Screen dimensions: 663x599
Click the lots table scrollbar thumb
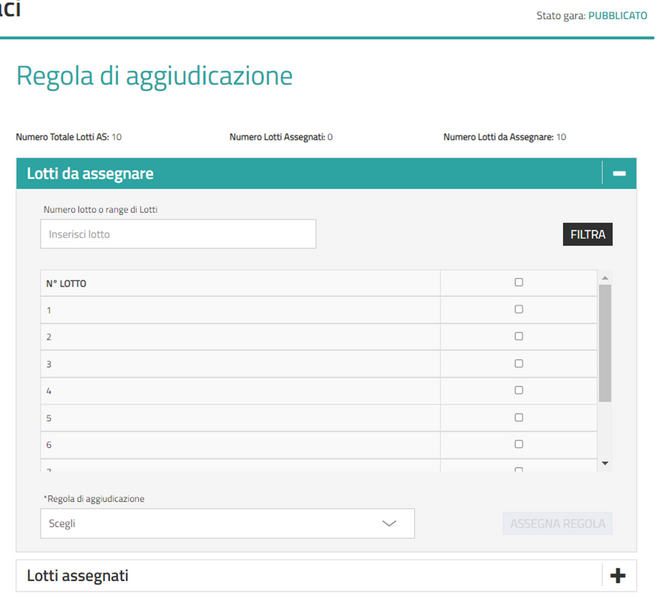click(604, 342)
